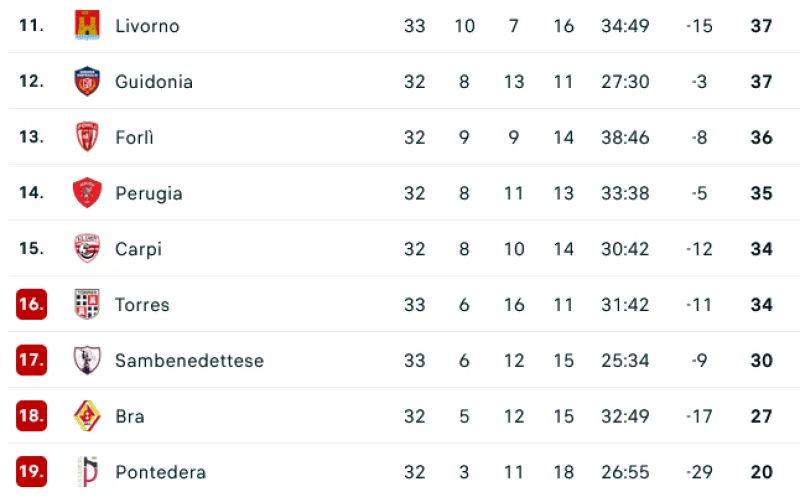
Task: Click the Pontedera team logo
Action: (x=88, y=472)
